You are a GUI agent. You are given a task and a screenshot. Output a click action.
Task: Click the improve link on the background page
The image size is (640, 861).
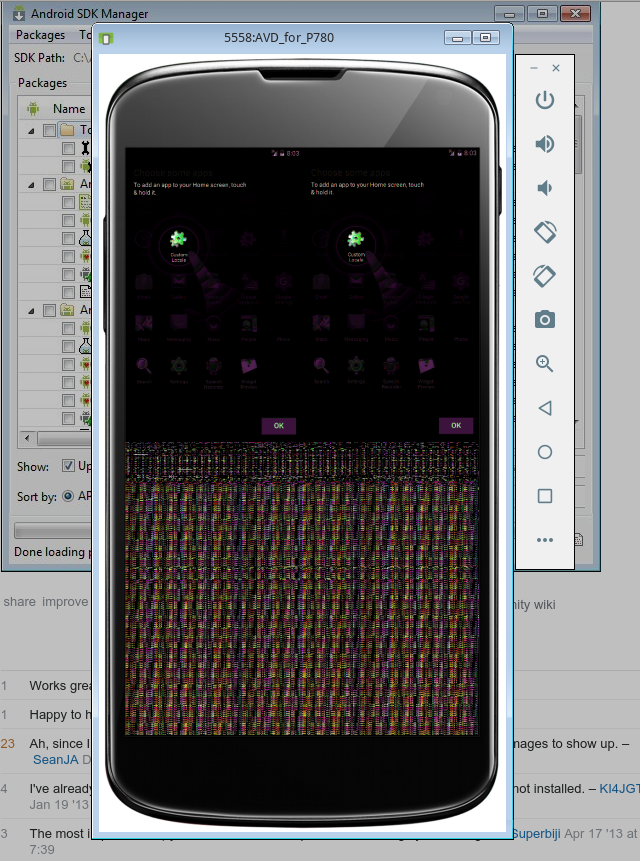[x=65, y=602]
